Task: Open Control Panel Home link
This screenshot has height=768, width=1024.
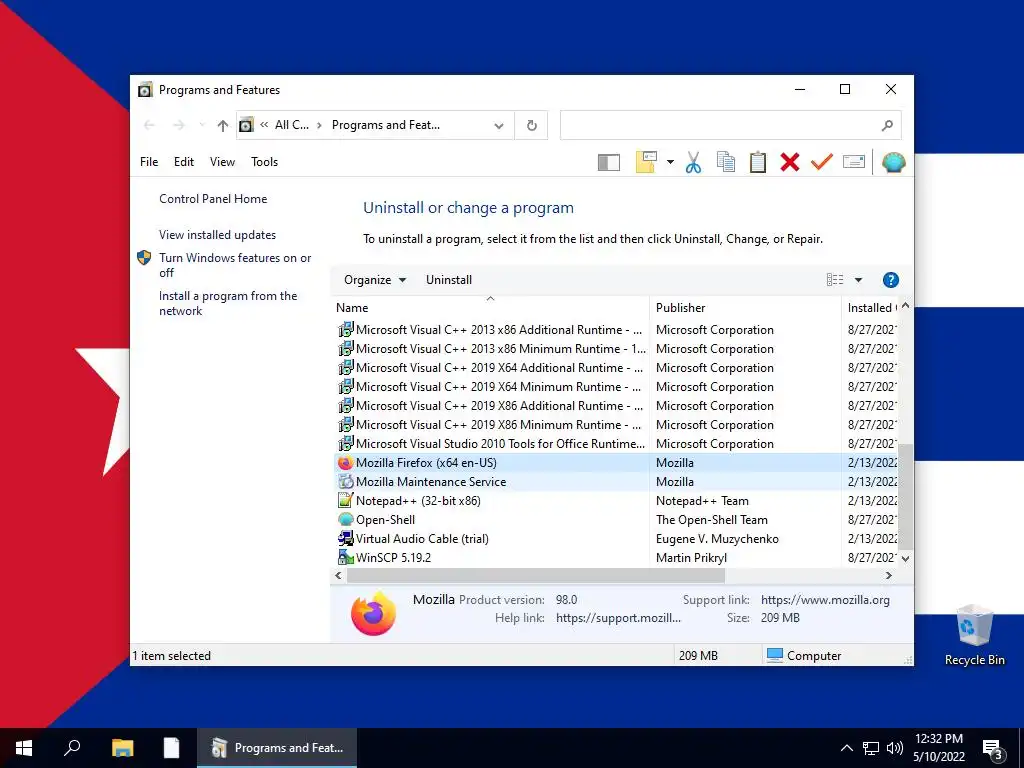Action: tap(213, 199)
